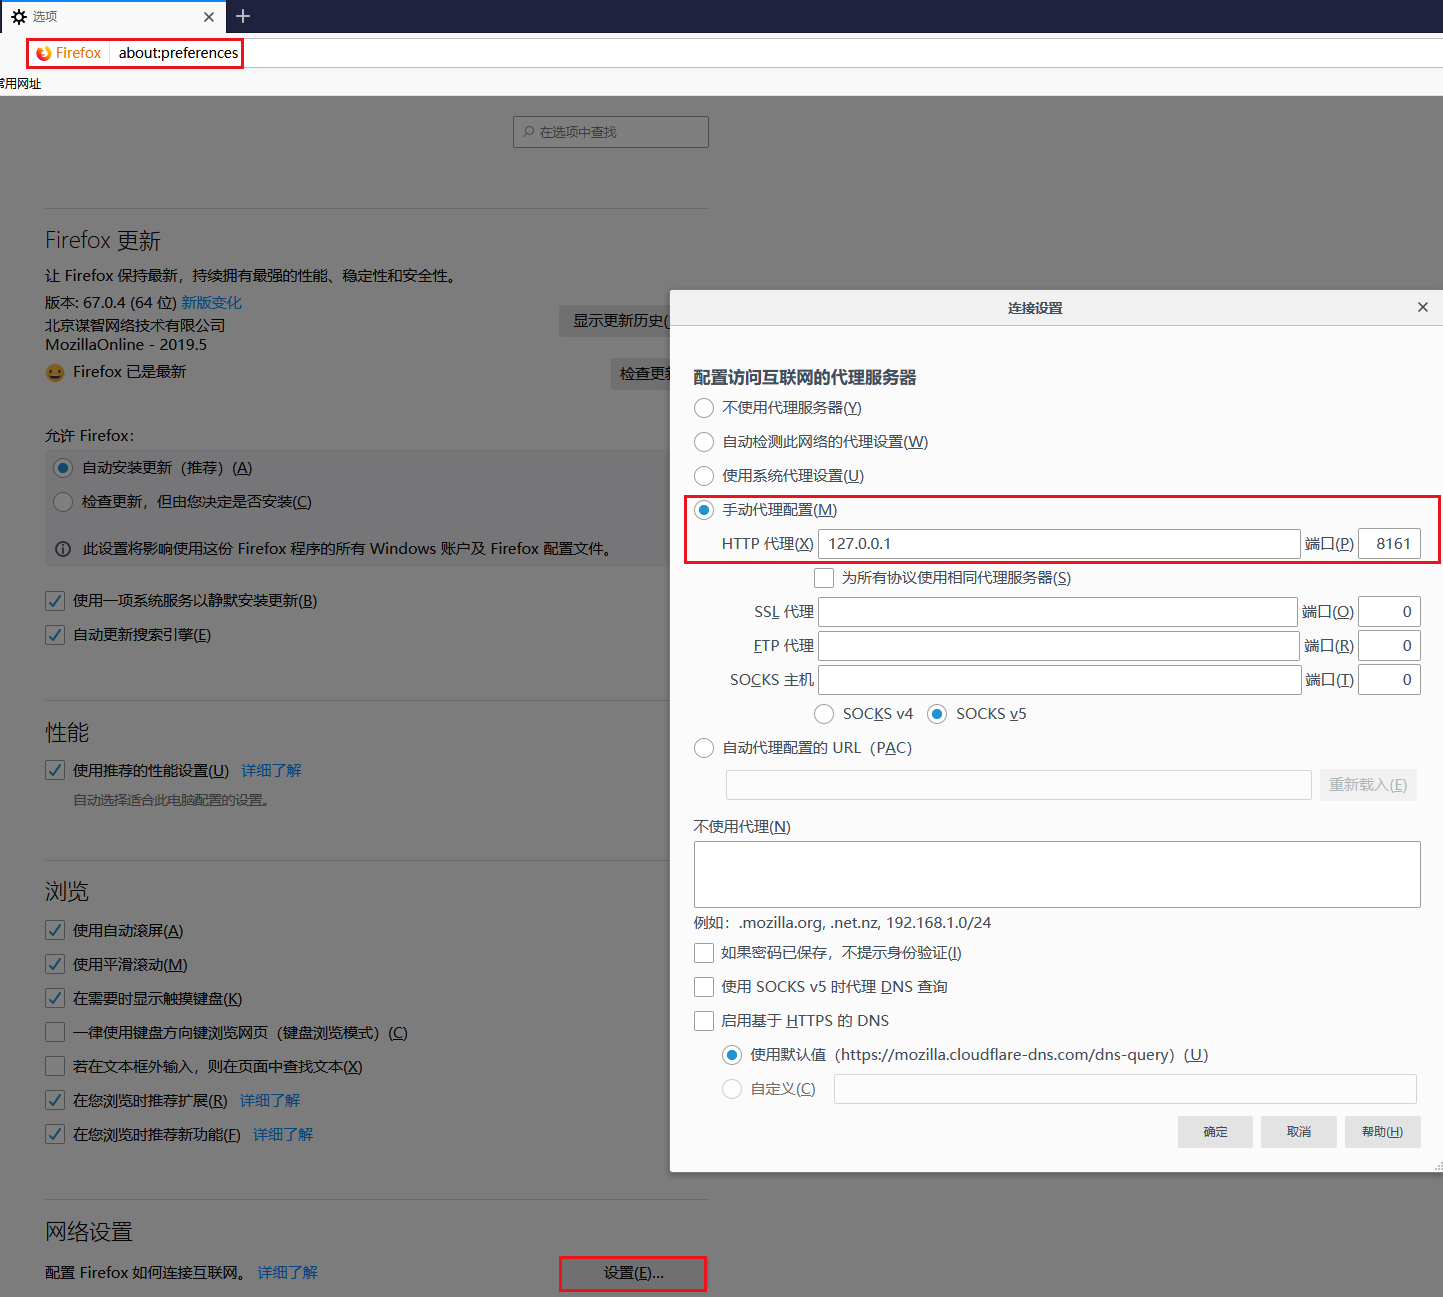Toggle 使用自动滚屏 checkbox
The height and width of the screenshot is (1297, 1443).
pos(55,930)
